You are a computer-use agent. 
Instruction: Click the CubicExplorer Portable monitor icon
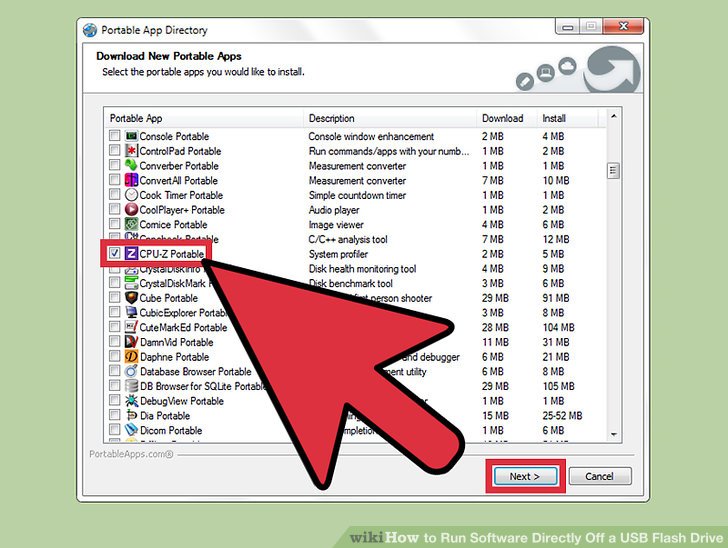(x=131, y=313)
